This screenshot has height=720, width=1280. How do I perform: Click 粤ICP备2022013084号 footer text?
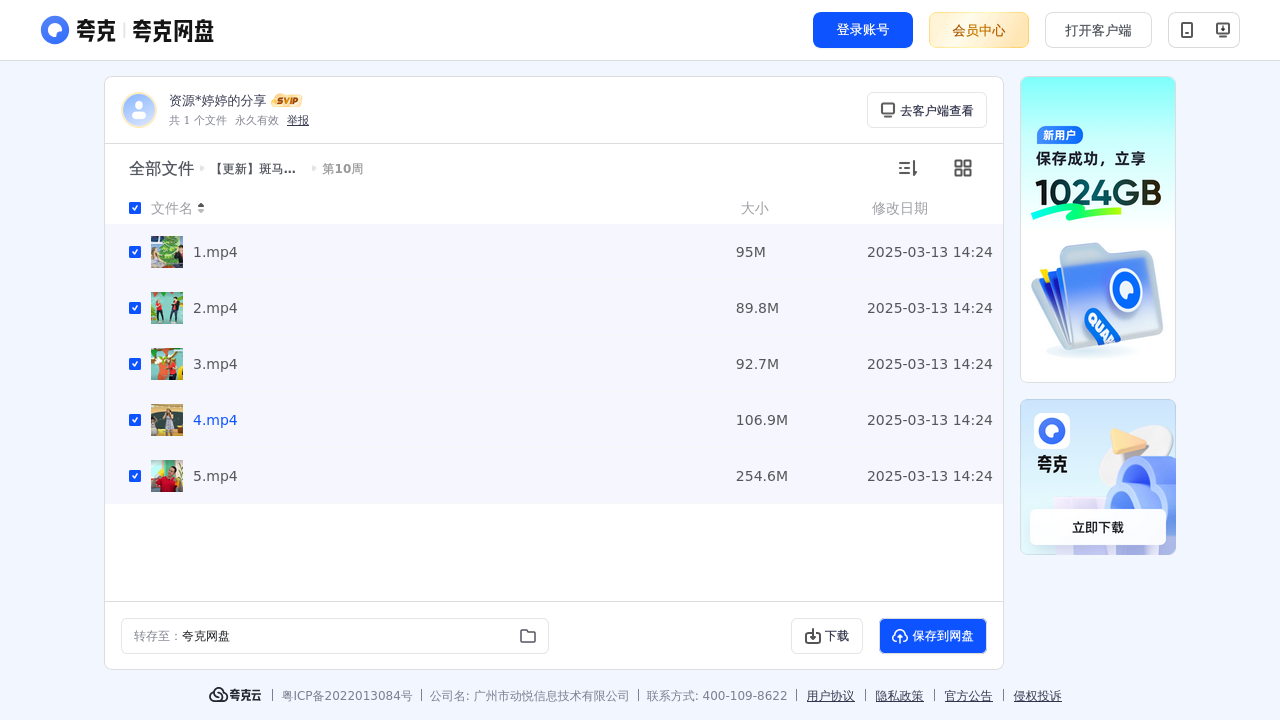coord(347,696)
